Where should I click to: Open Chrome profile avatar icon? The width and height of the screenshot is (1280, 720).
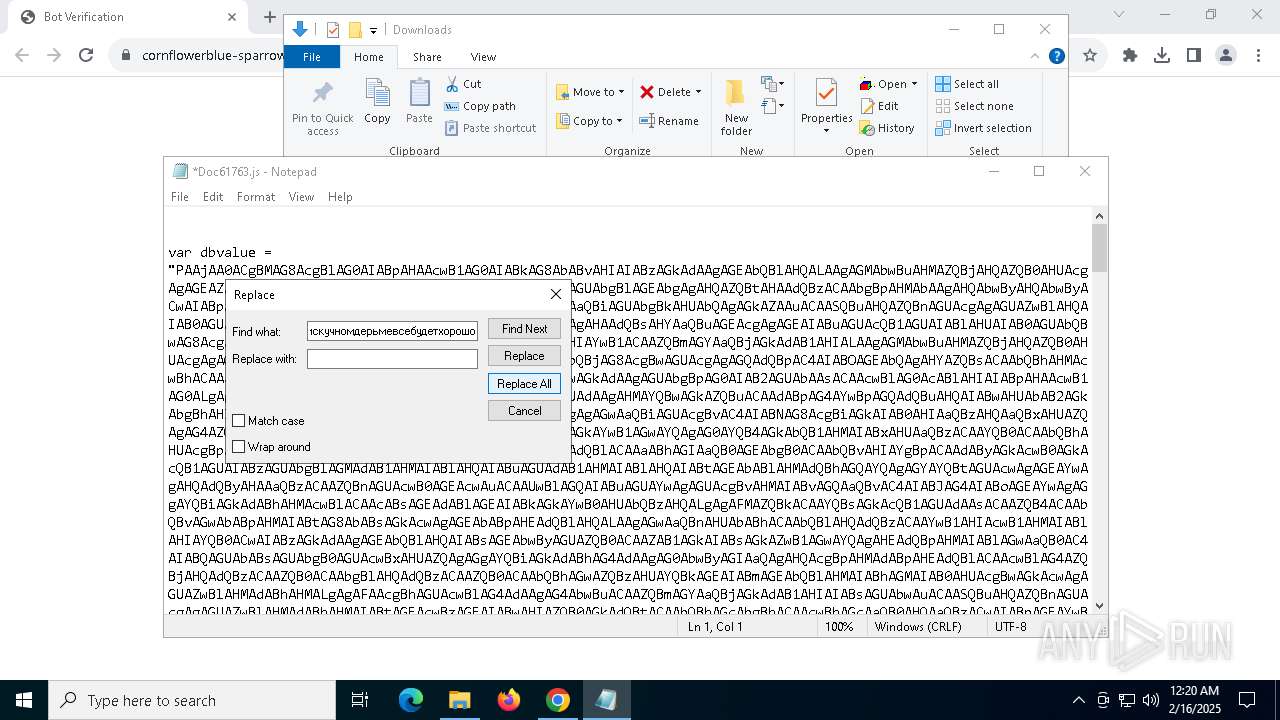(1226, 56)
